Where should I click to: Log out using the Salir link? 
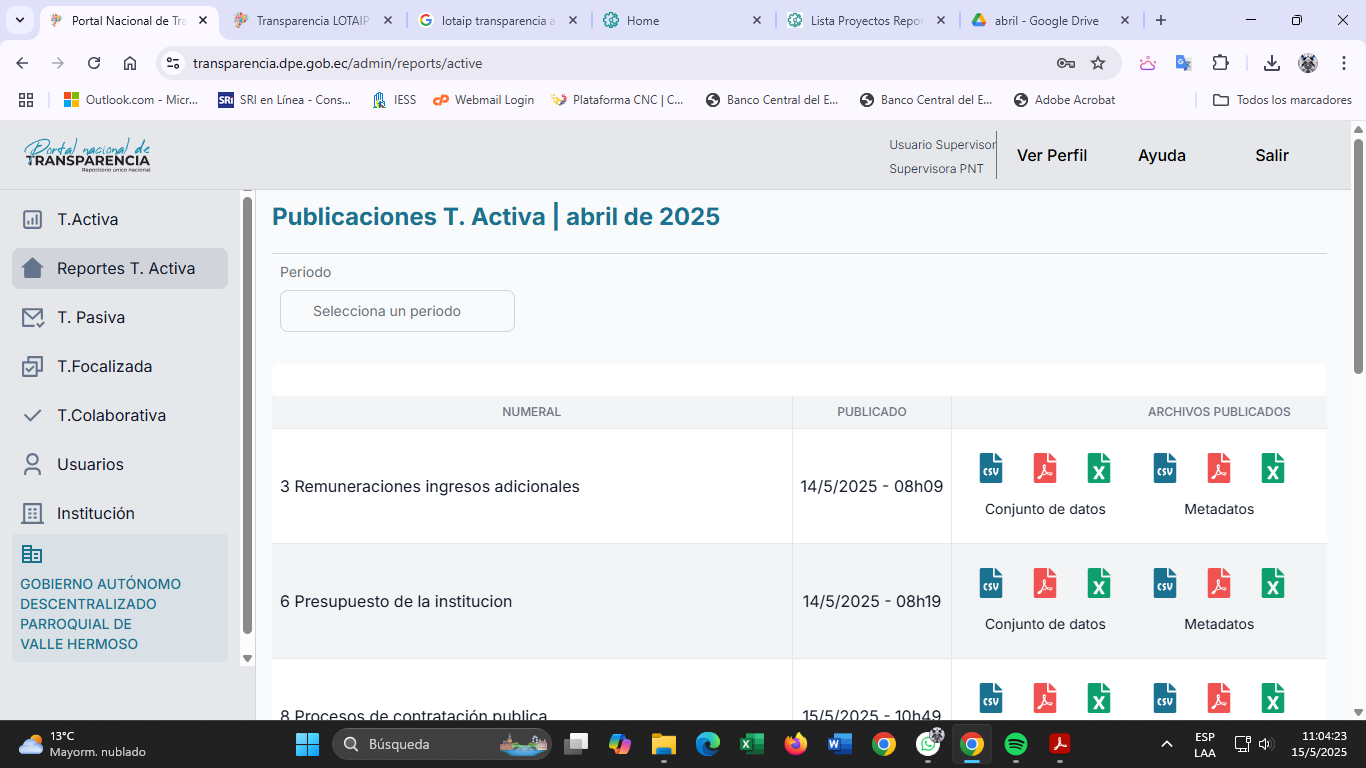[x=1271, y=155]
